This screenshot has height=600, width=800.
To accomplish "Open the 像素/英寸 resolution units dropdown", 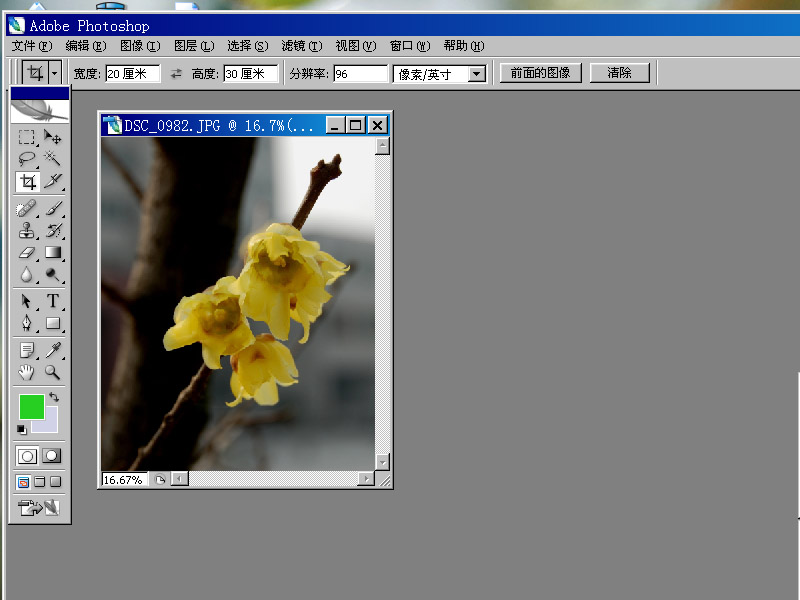I will click(x=477, y=74).
